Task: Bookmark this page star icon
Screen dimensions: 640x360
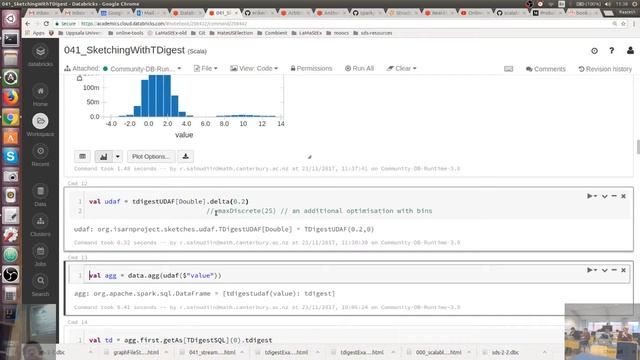Action: tap(623, 24)
